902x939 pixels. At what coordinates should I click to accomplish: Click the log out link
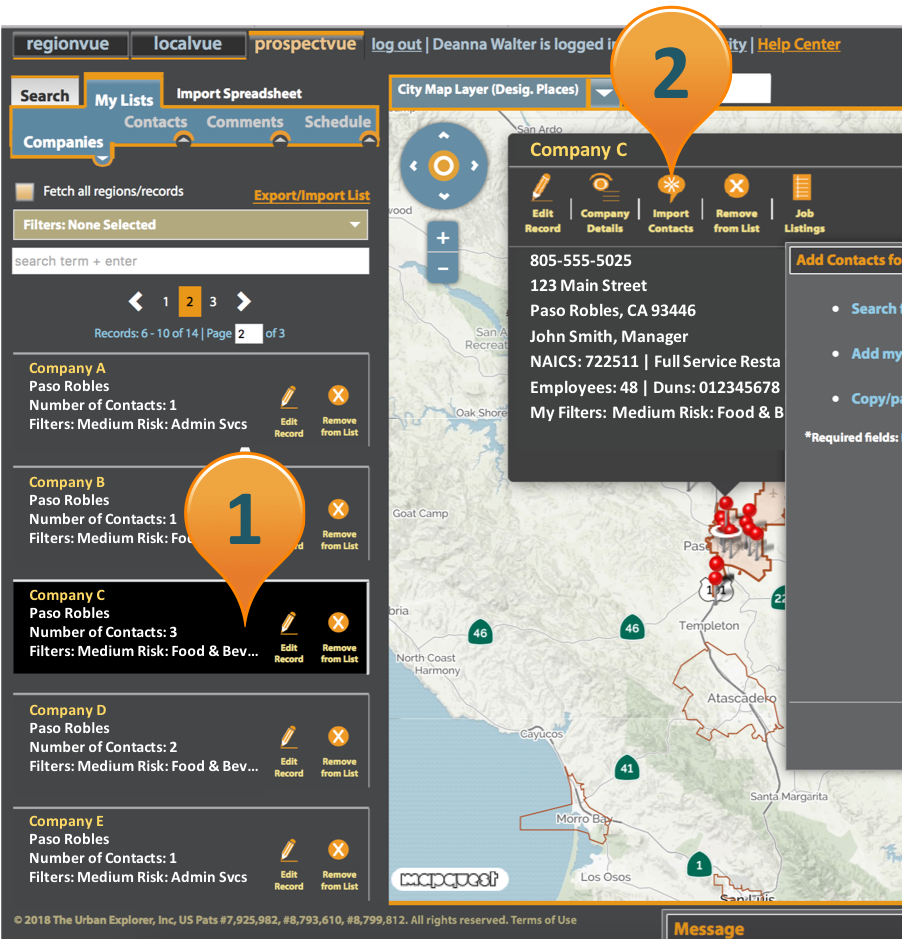point(396,44)
